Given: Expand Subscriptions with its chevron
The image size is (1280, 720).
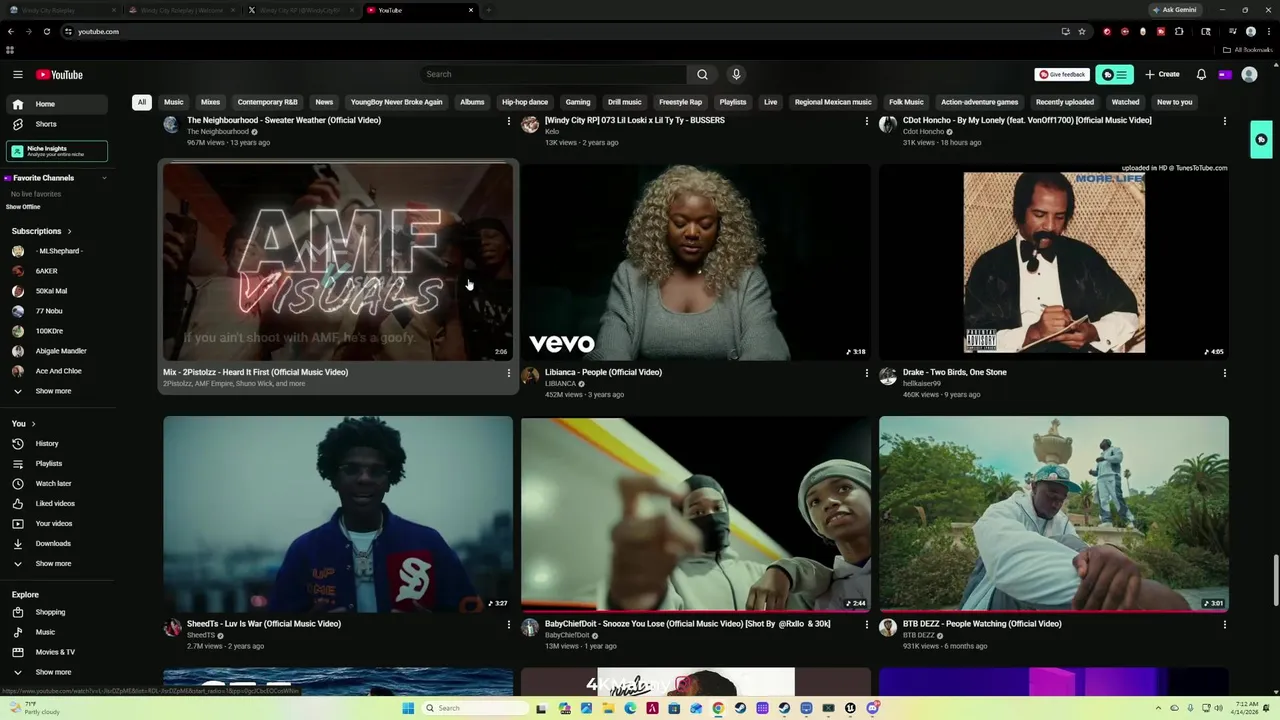Looking at the screenshot, I should pos(69,231).
